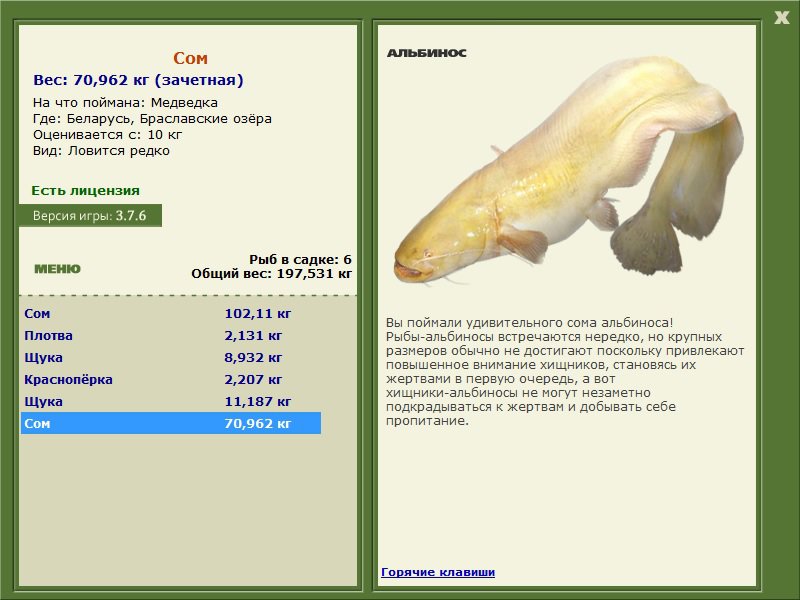Click the Есть лицензия label
The height and width of the screenshot is (600, 800).
[85, 191]
